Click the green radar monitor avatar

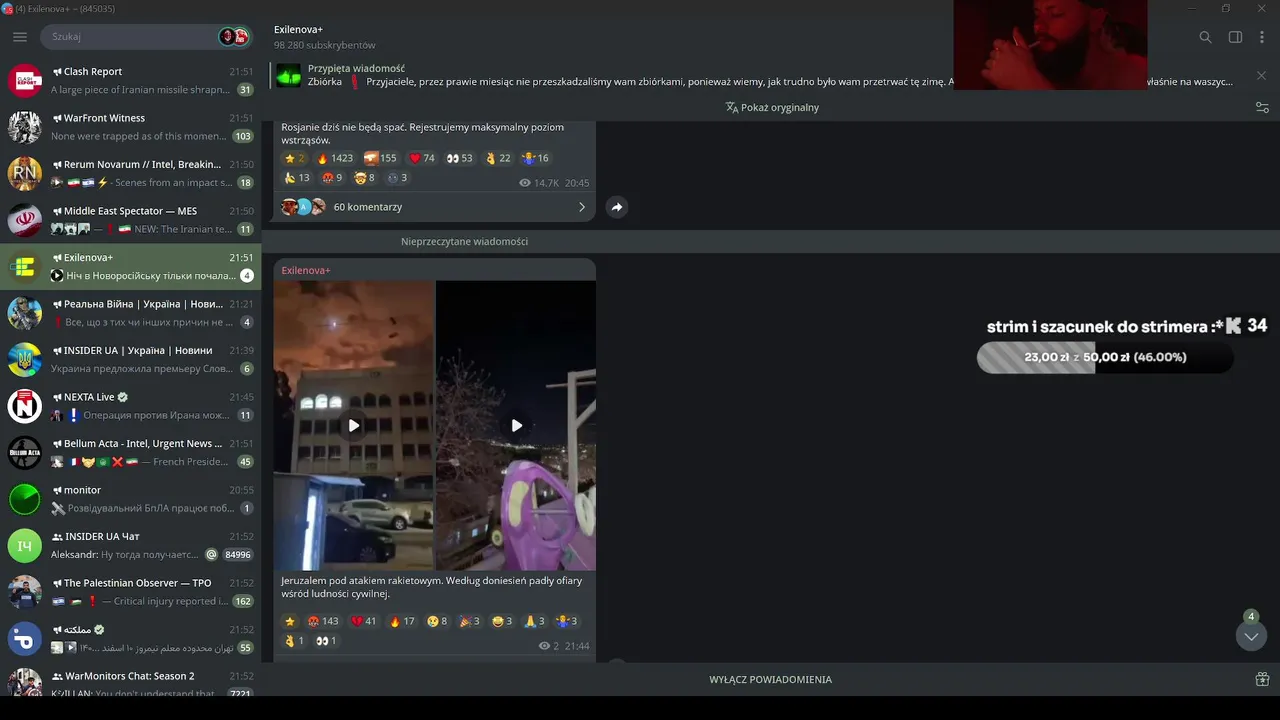(x=25, y=499)
